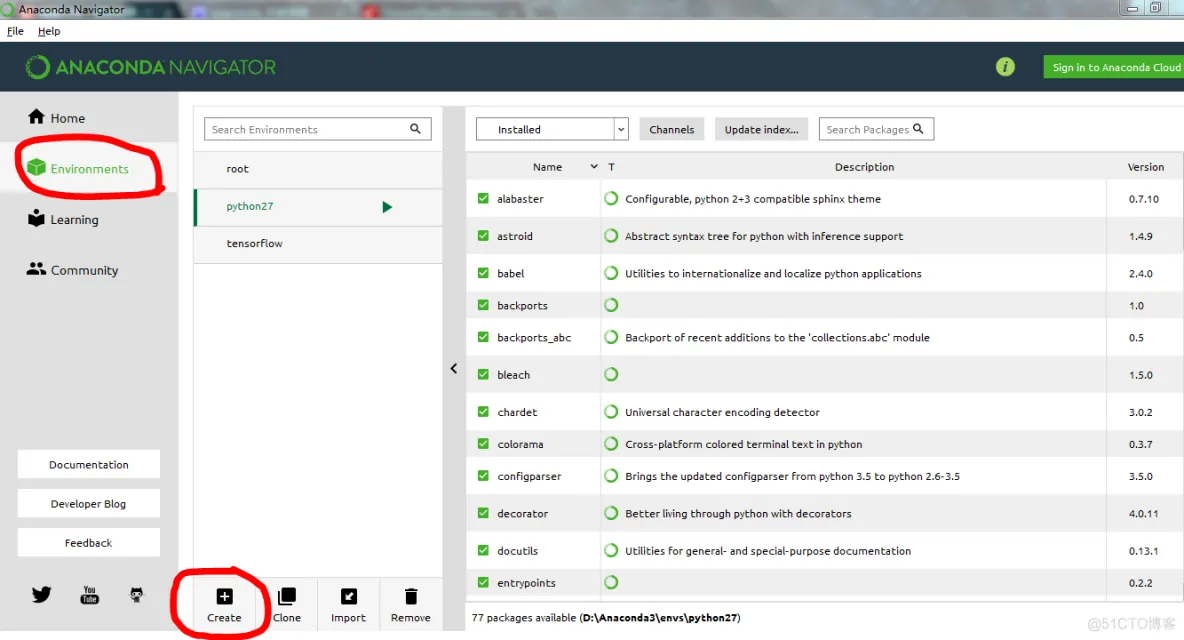This screenshot has width=1184, height=640.
Task: Click the chardet package type circle icon
Action: click(x=612, y=412)
